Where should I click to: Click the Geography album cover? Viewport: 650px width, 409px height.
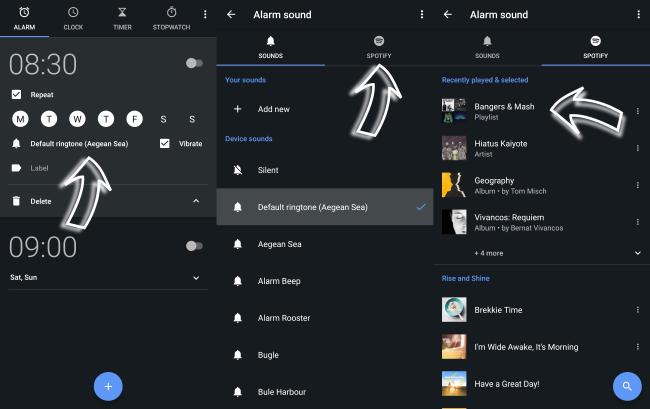tap(454, 185)
